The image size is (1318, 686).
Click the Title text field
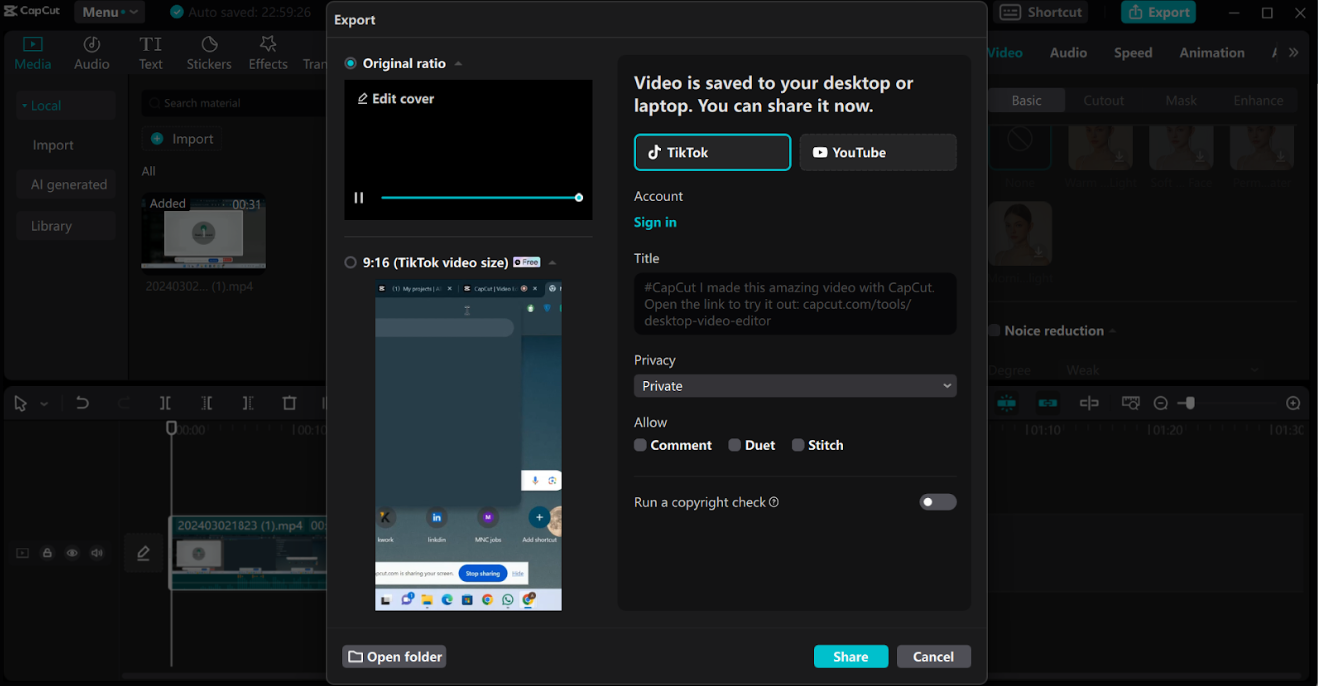[795, 304]
